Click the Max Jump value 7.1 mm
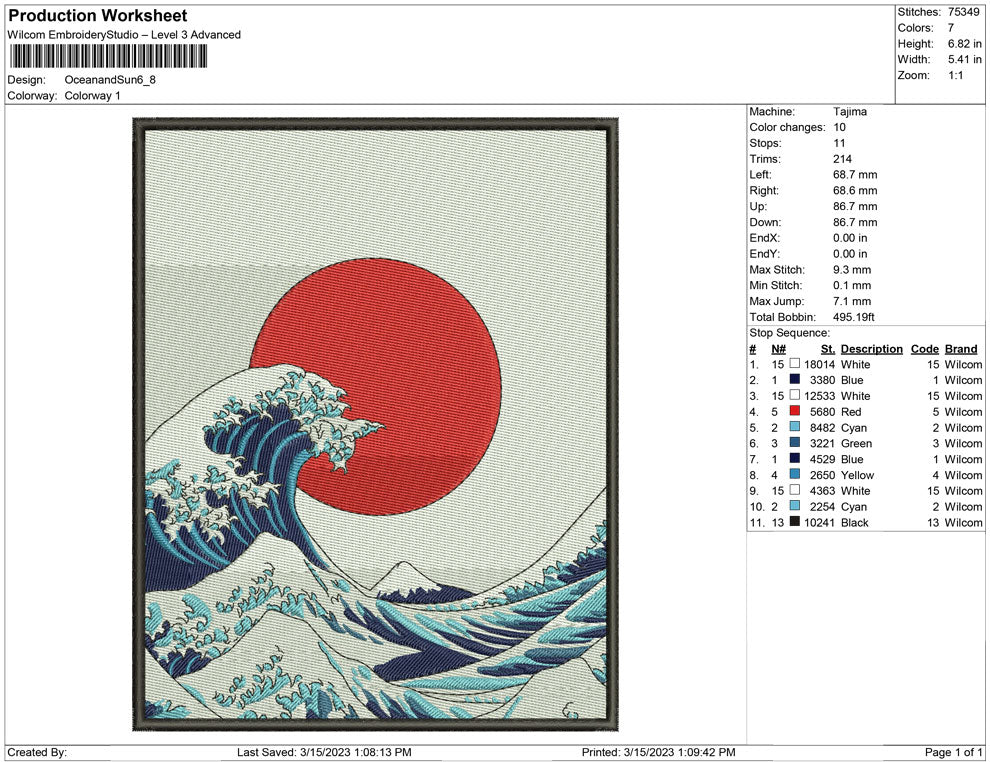Viewport: 990px width, 762px height. [x=852, y=301]
